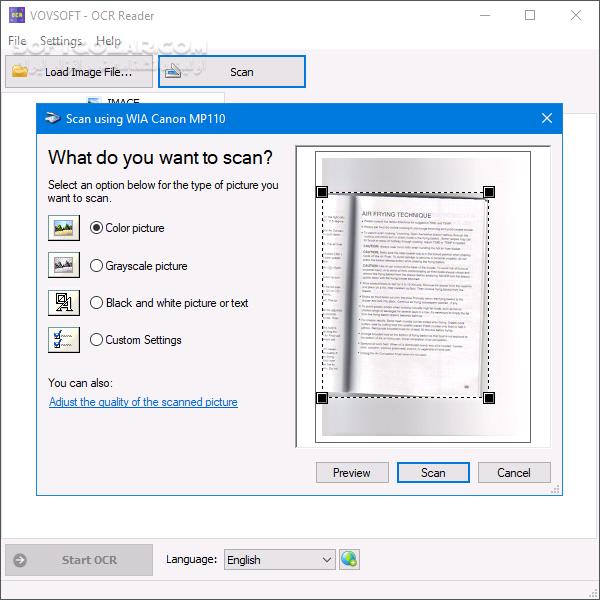The image size is (600, 600).
Task: Select the Color picture radio button
Action: pos(96,228)
